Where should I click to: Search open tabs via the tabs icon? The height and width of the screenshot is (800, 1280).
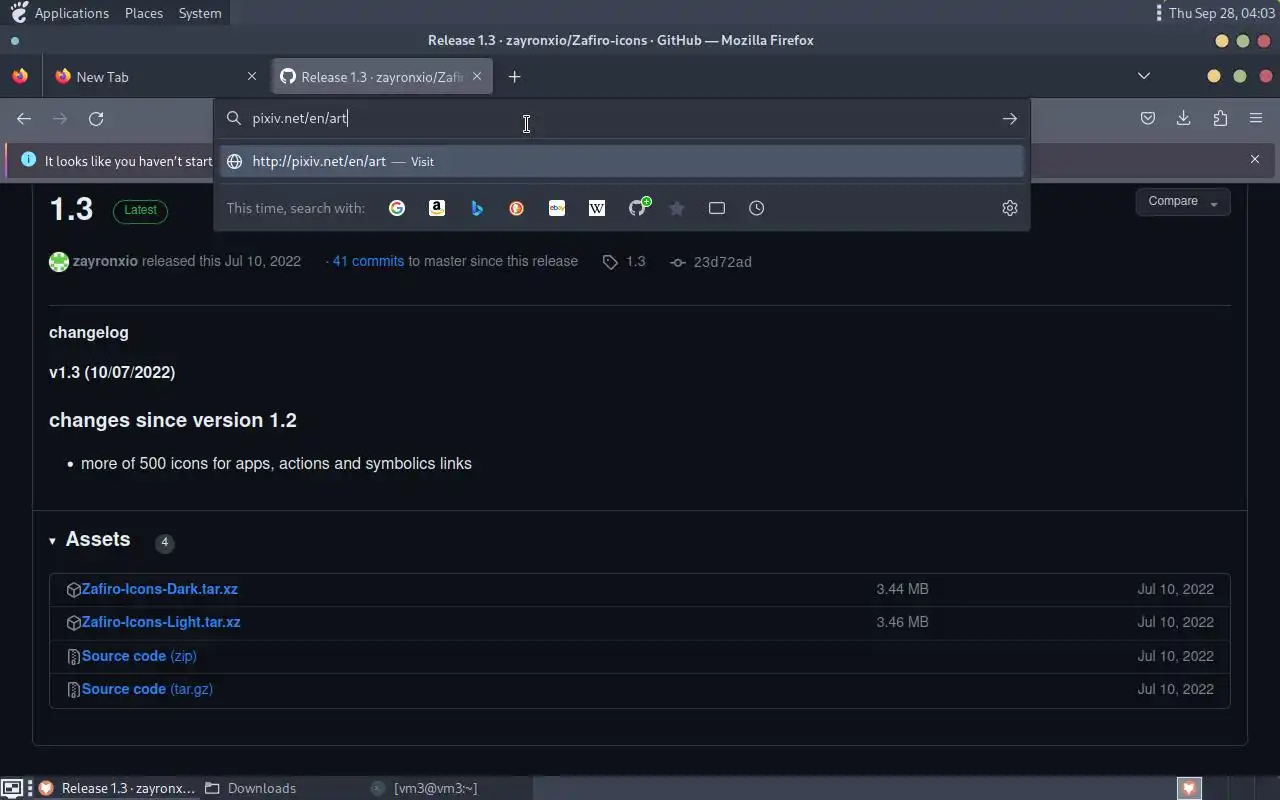click(x=717, y=208)
